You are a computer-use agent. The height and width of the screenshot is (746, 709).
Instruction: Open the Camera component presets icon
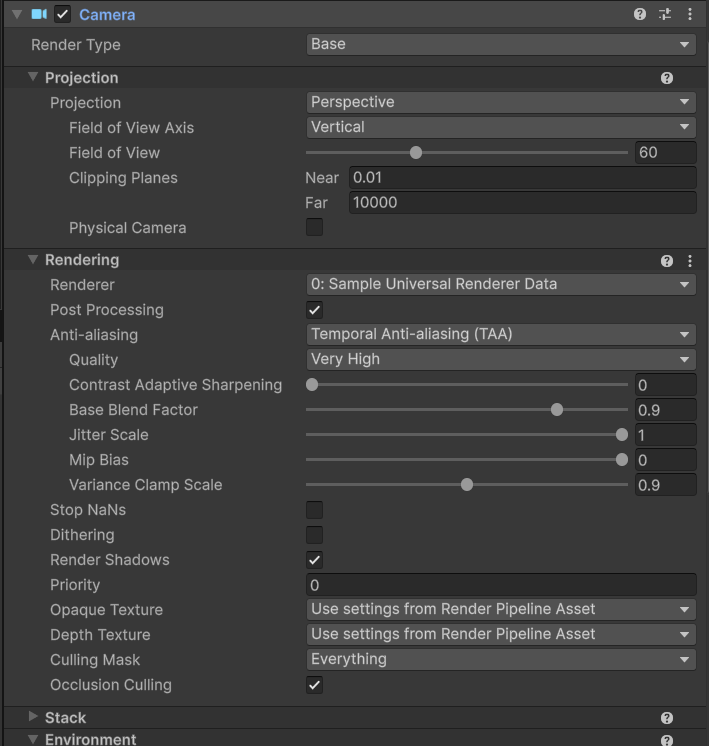tap(665, 14)
